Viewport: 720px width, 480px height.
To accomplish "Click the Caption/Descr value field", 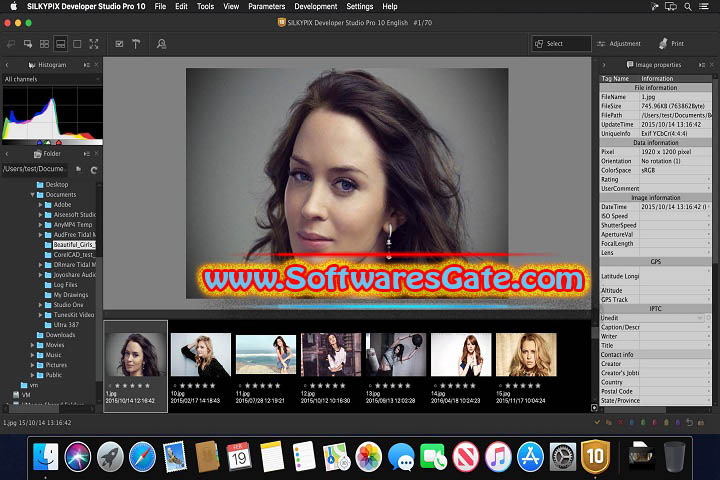I will (x=674, y=327).
